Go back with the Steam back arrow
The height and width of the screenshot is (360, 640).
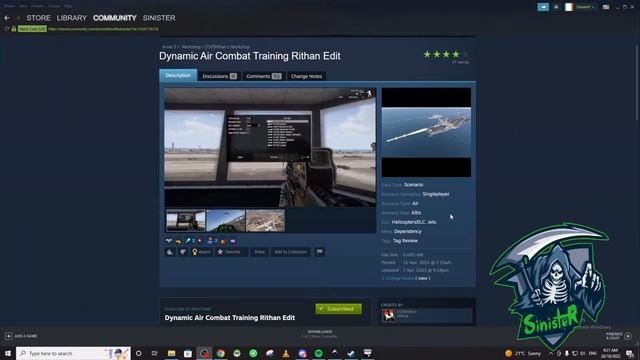[x=7, y=18]
